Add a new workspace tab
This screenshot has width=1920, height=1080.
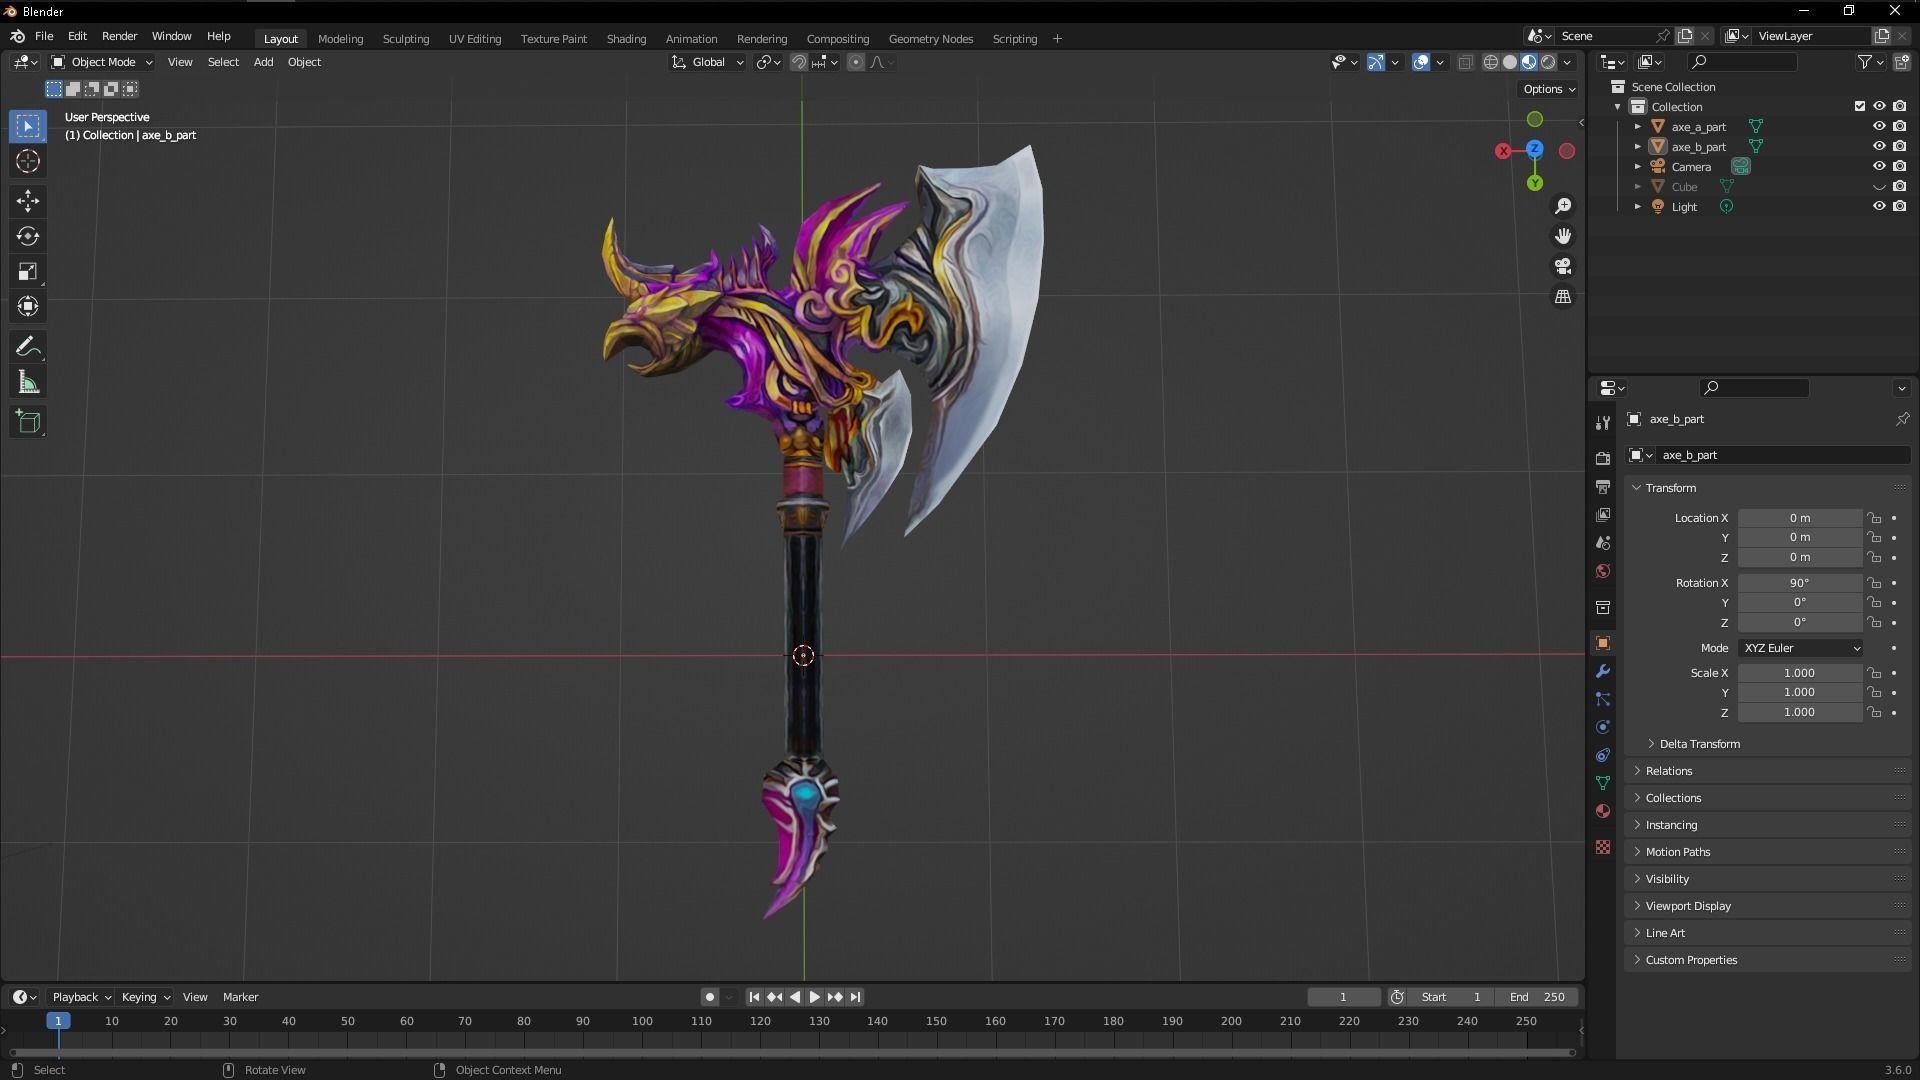coord(1057,38)
